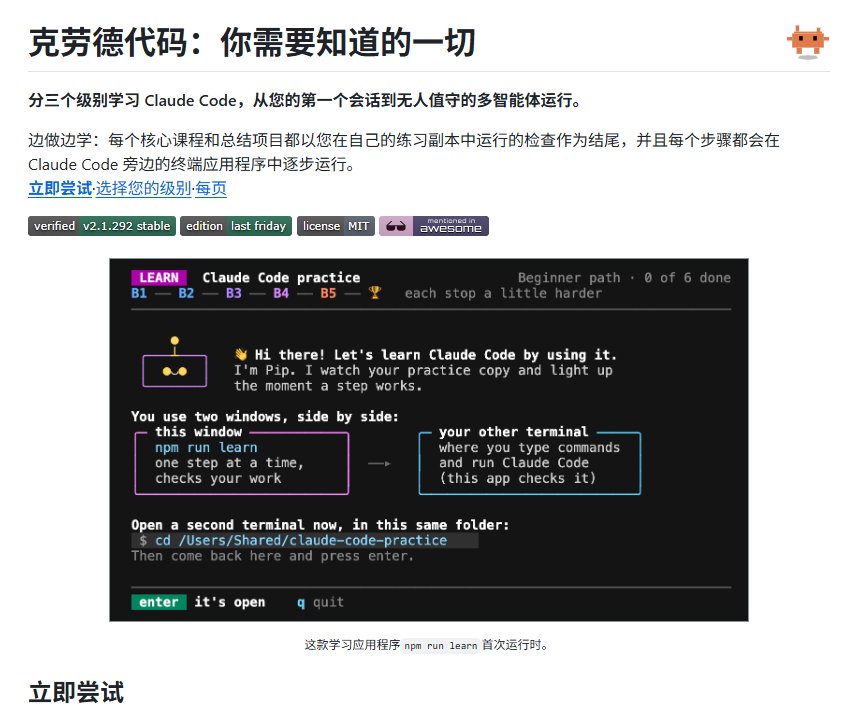Click the B1 step marker
Screen dimensions: 842x712
pyautogui.click(x=139, y=293)
